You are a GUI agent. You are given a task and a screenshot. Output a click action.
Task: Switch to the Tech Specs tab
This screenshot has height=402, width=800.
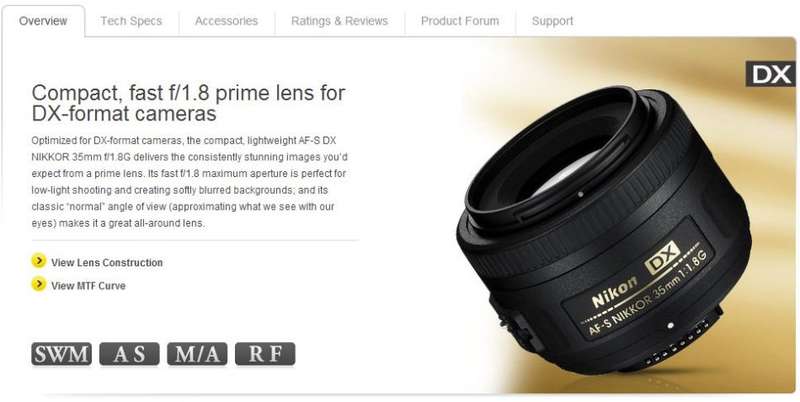click(131, 21)
